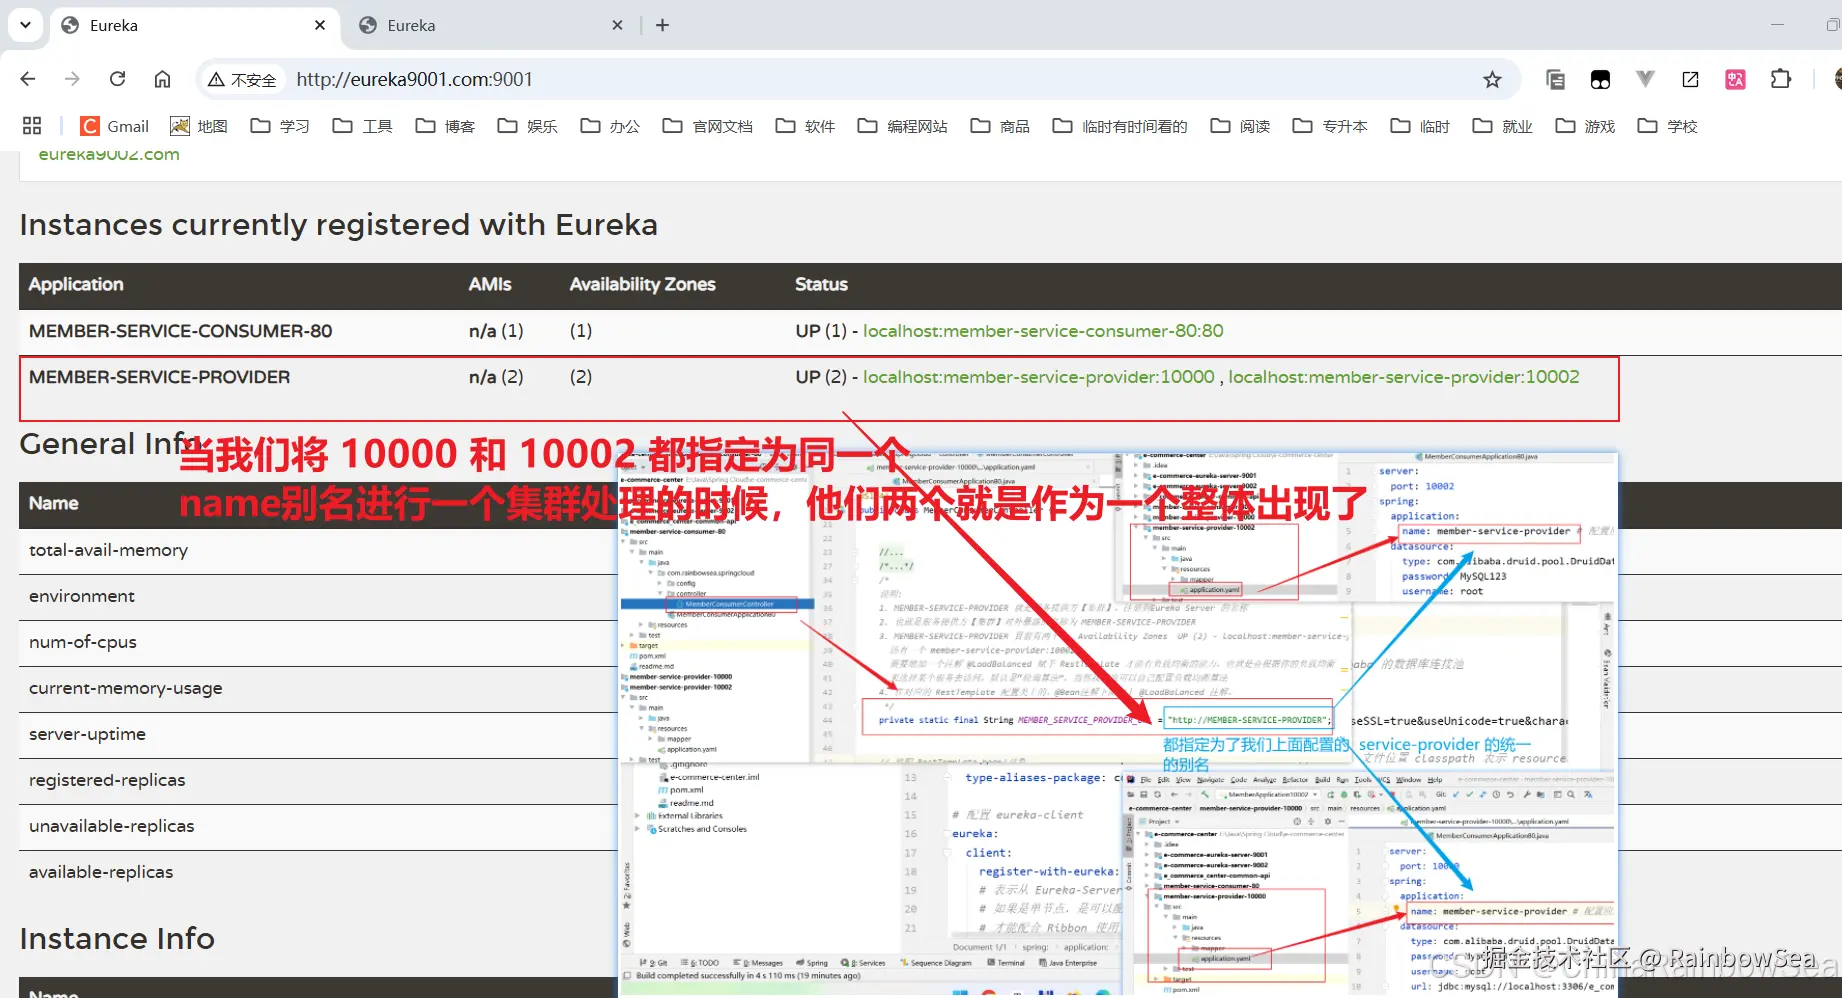Open the tab search dropdown arrow
Screen dimensions: 1842x998
tap(25, 25)
